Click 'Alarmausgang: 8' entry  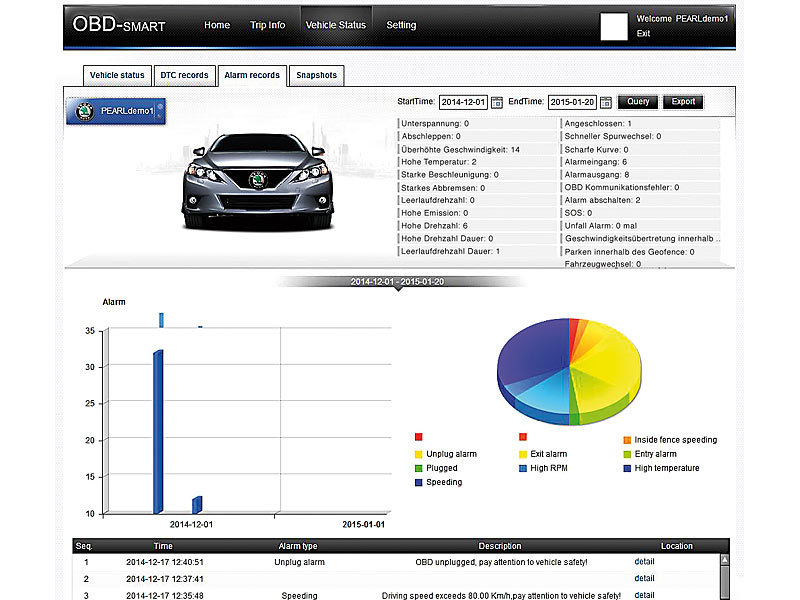[596, 174]
